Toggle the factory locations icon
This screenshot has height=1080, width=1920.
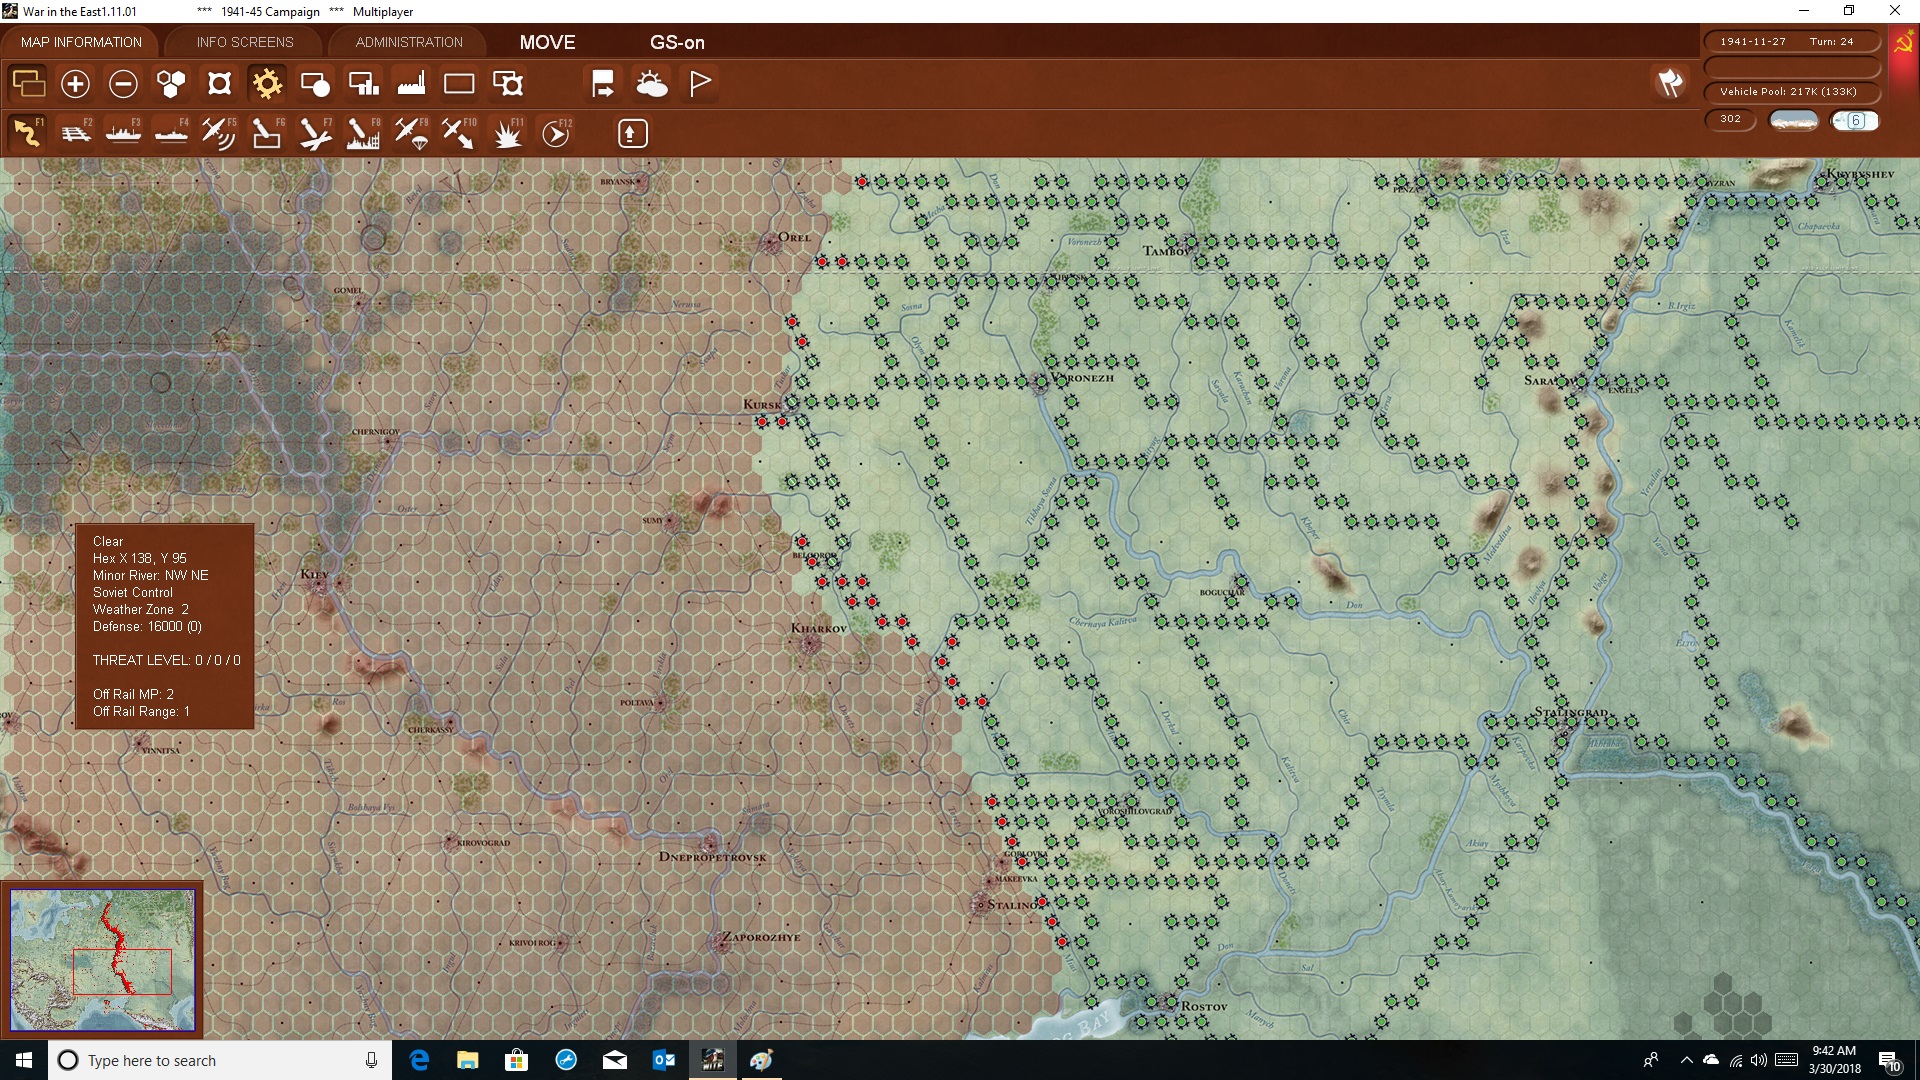point(411,84)
